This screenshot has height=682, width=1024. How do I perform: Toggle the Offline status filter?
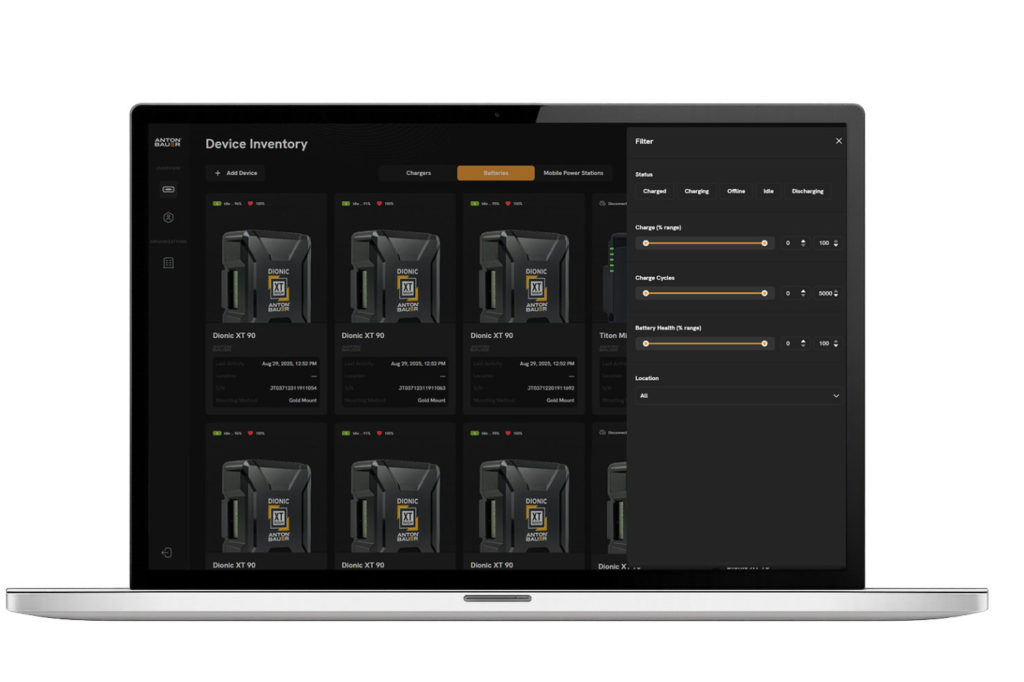point(736,191)
